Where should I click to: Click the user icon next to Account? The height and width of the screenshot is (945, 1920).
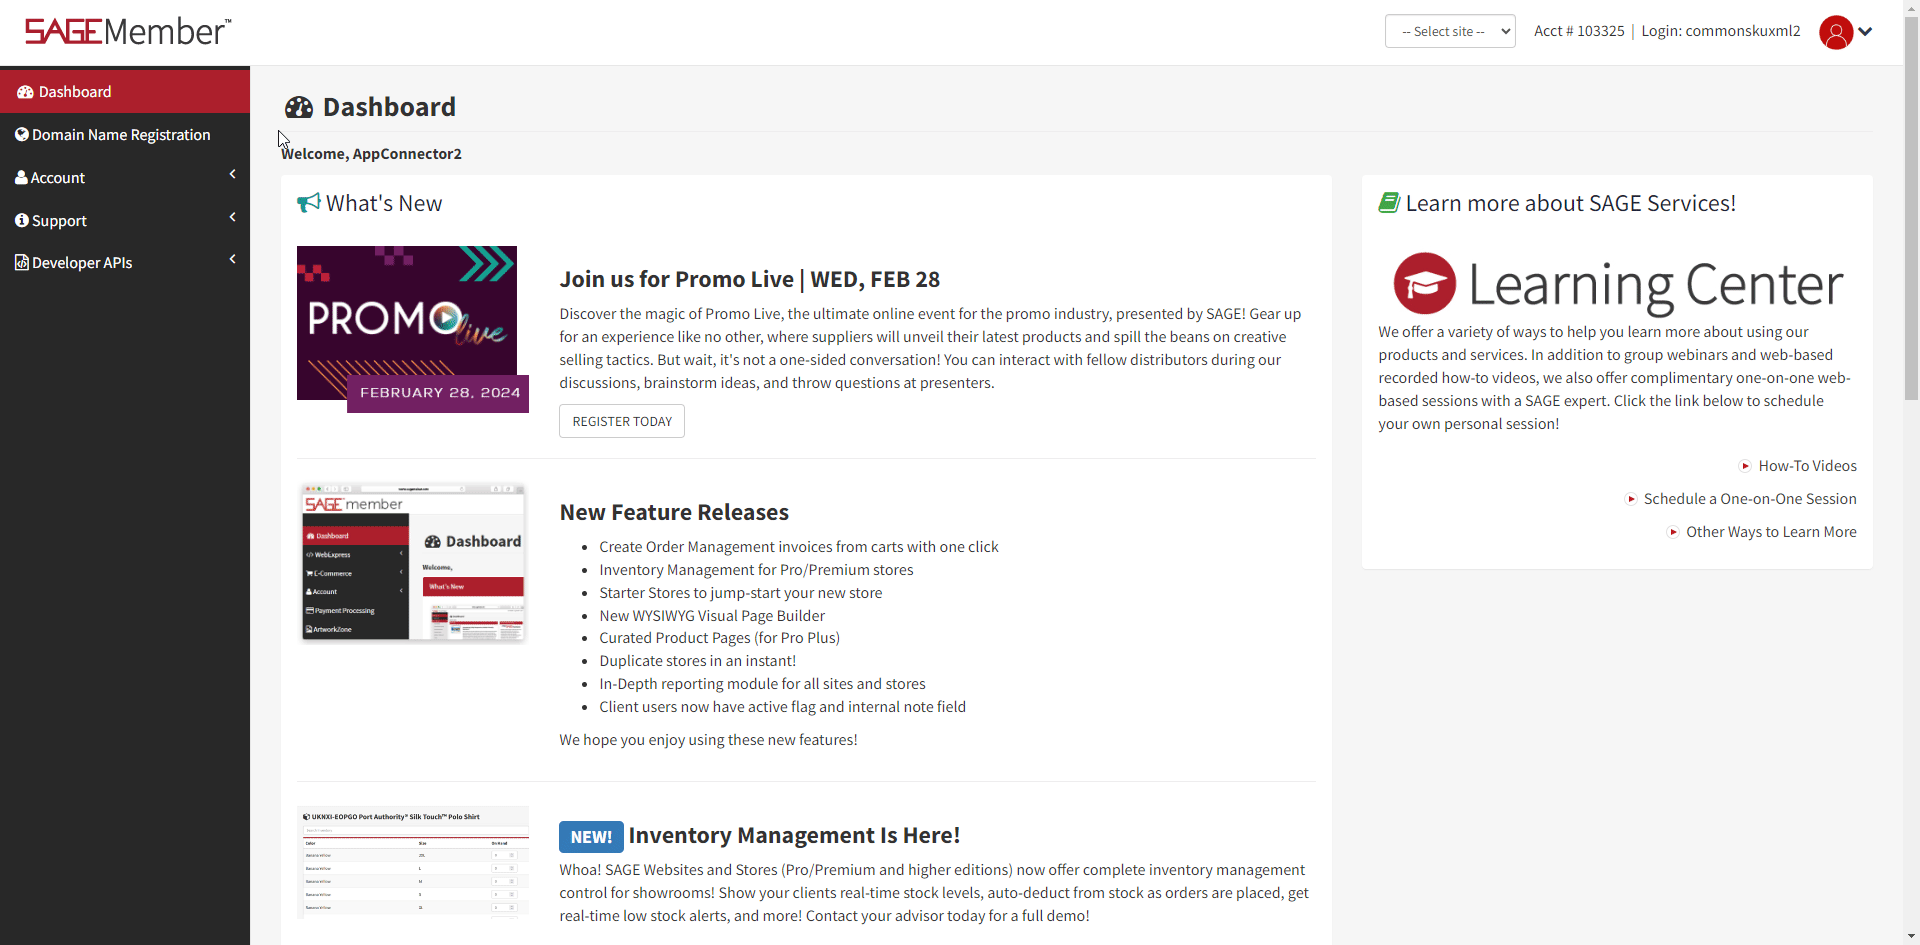coord(21,177)
